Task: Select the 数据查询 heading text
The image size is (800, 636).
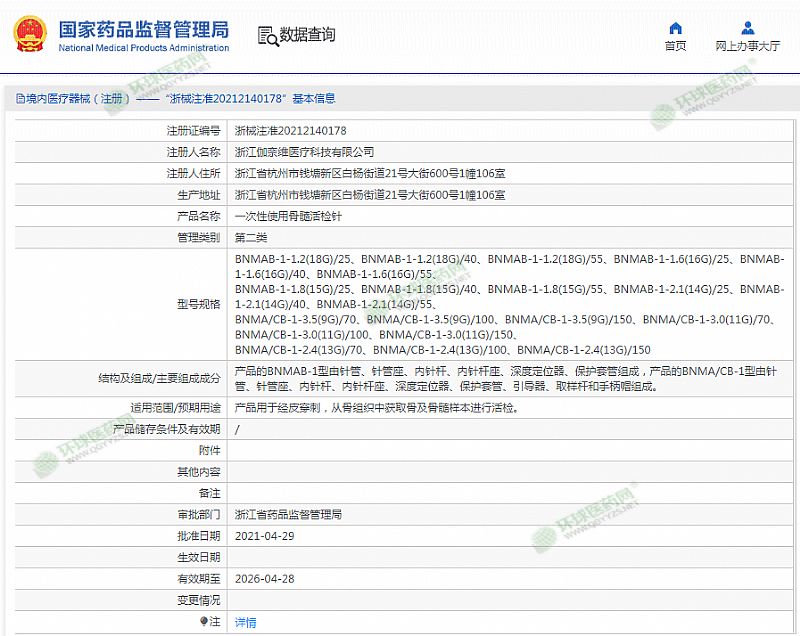Action: (307, 35)
